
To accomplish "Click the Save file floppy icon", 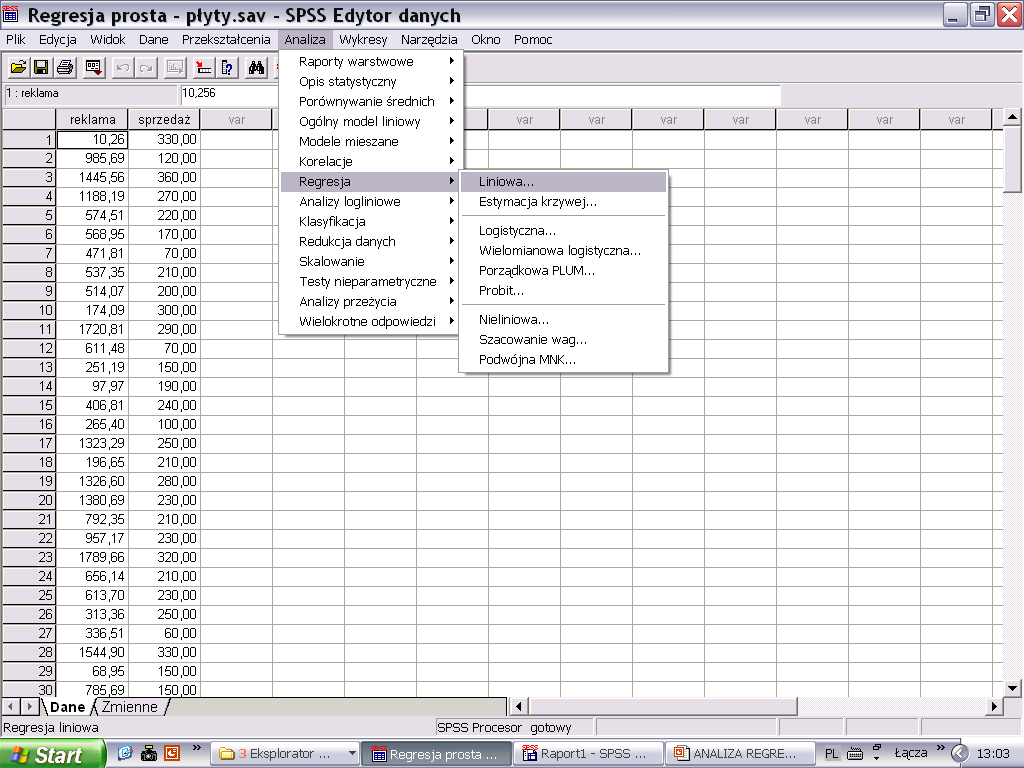I will [x=41, y=68].
